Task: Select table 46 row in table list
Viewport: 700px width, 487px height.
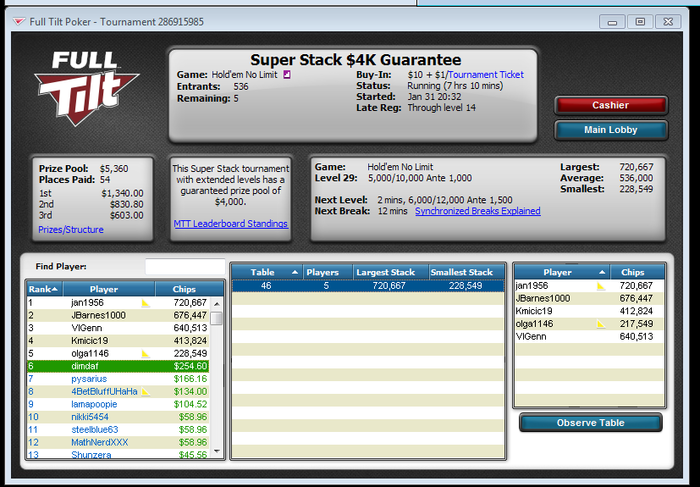Action: click(368, 286)
